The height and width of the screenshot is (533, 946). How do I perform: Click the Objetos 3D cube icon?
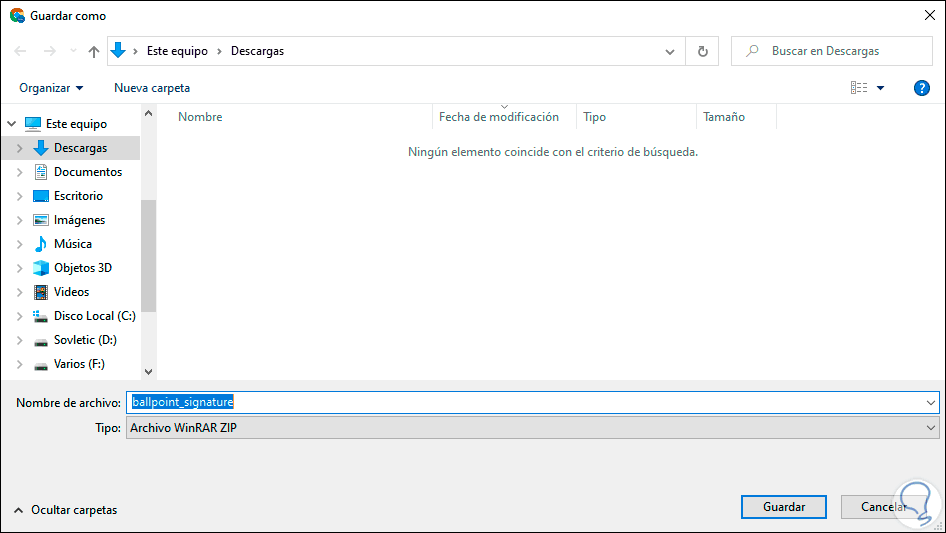[x=40, y=268]
